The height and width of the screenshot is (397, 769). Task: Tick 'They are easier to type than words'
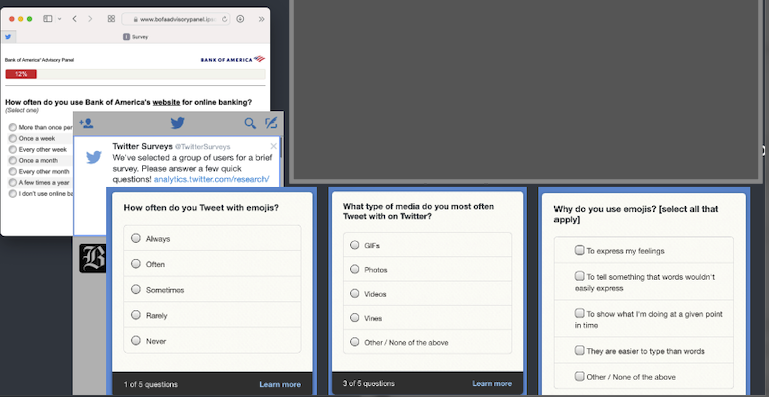[580, 350]
